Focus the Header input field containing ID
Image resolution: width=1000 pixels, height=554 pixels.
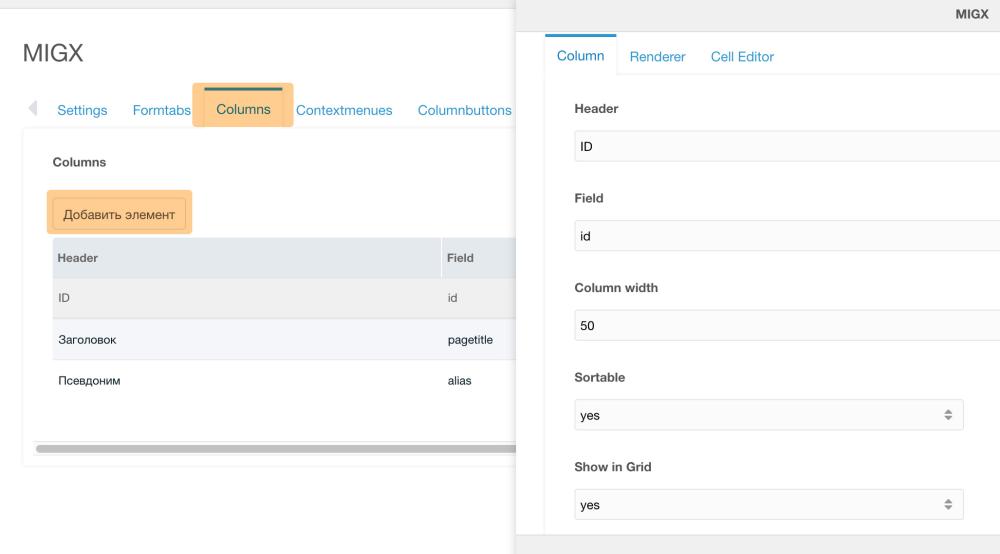[787, 147]
